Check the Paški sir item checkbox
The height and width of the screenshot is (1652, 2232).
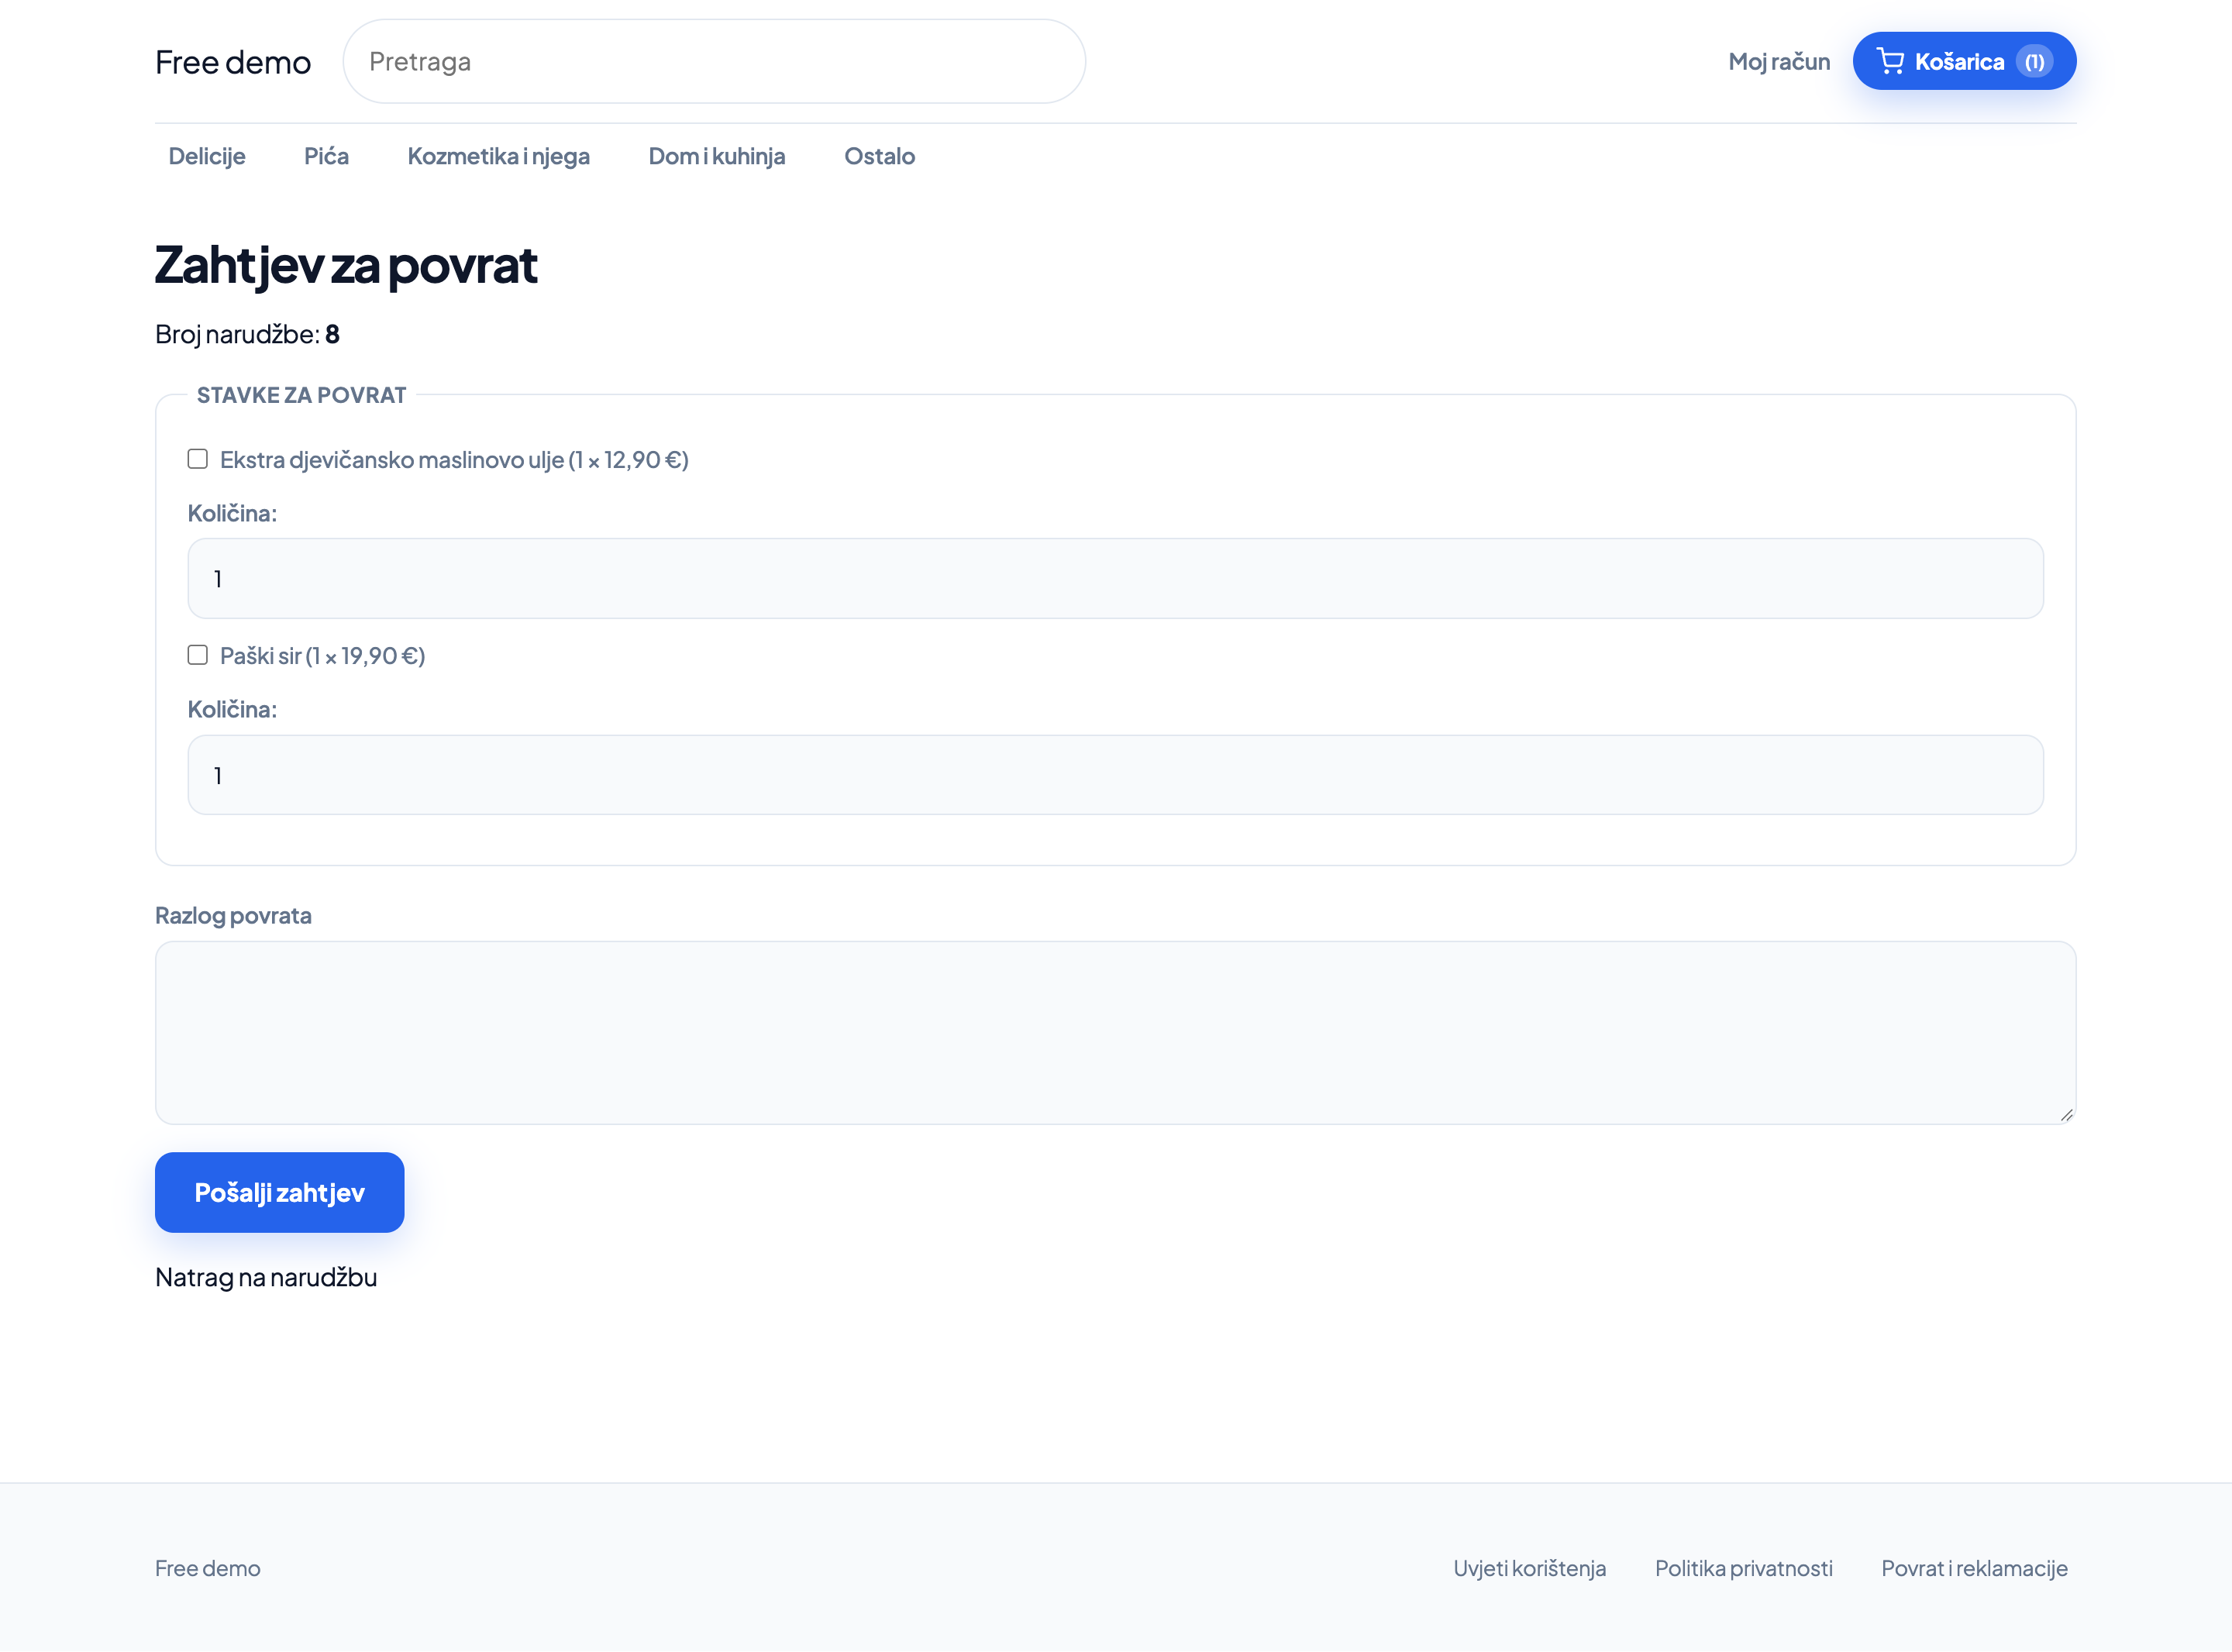pos(197,655)
